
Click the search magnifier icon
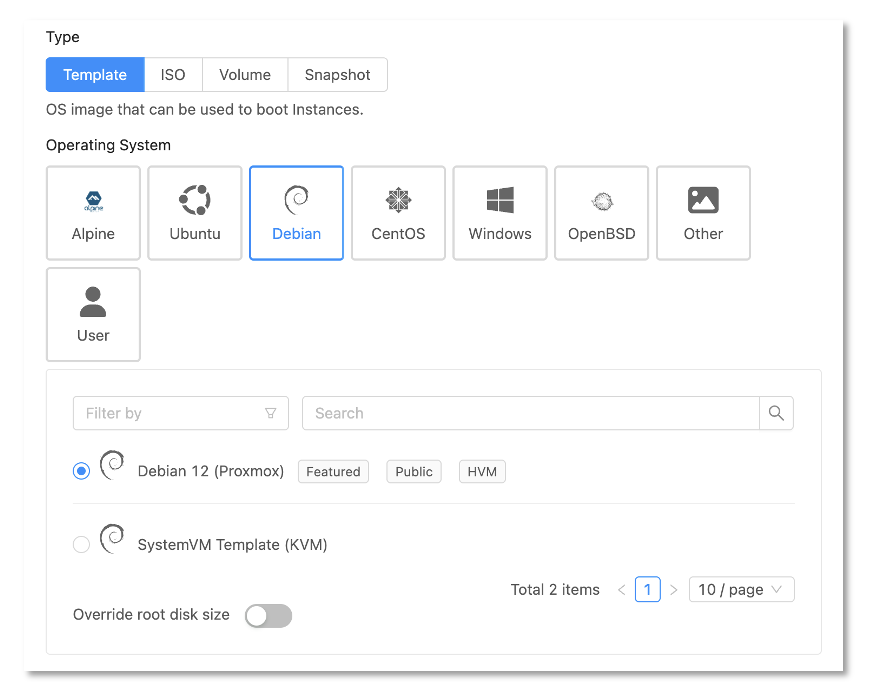[x=776, y=412]
